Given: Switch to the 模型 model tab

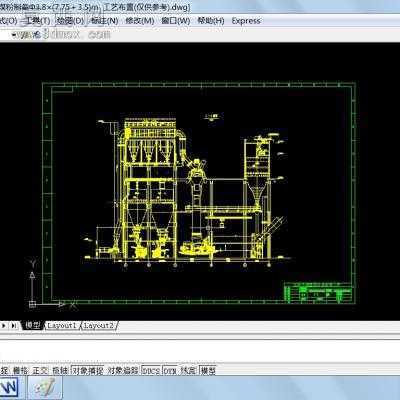Looking at the screenshot, I should coord(33,325).
